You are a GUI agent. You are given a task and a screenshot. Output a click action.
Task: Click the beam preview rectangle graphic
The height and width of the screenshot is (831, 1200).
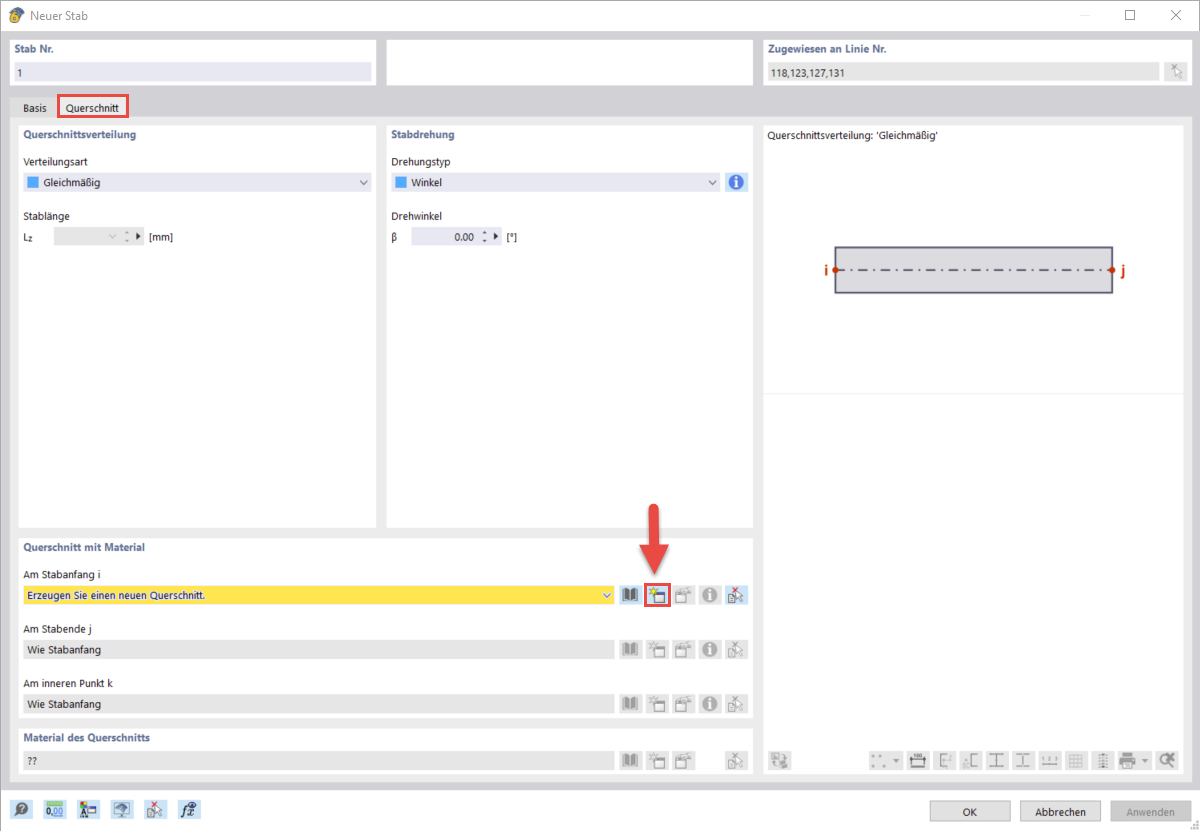coord(973,270)
